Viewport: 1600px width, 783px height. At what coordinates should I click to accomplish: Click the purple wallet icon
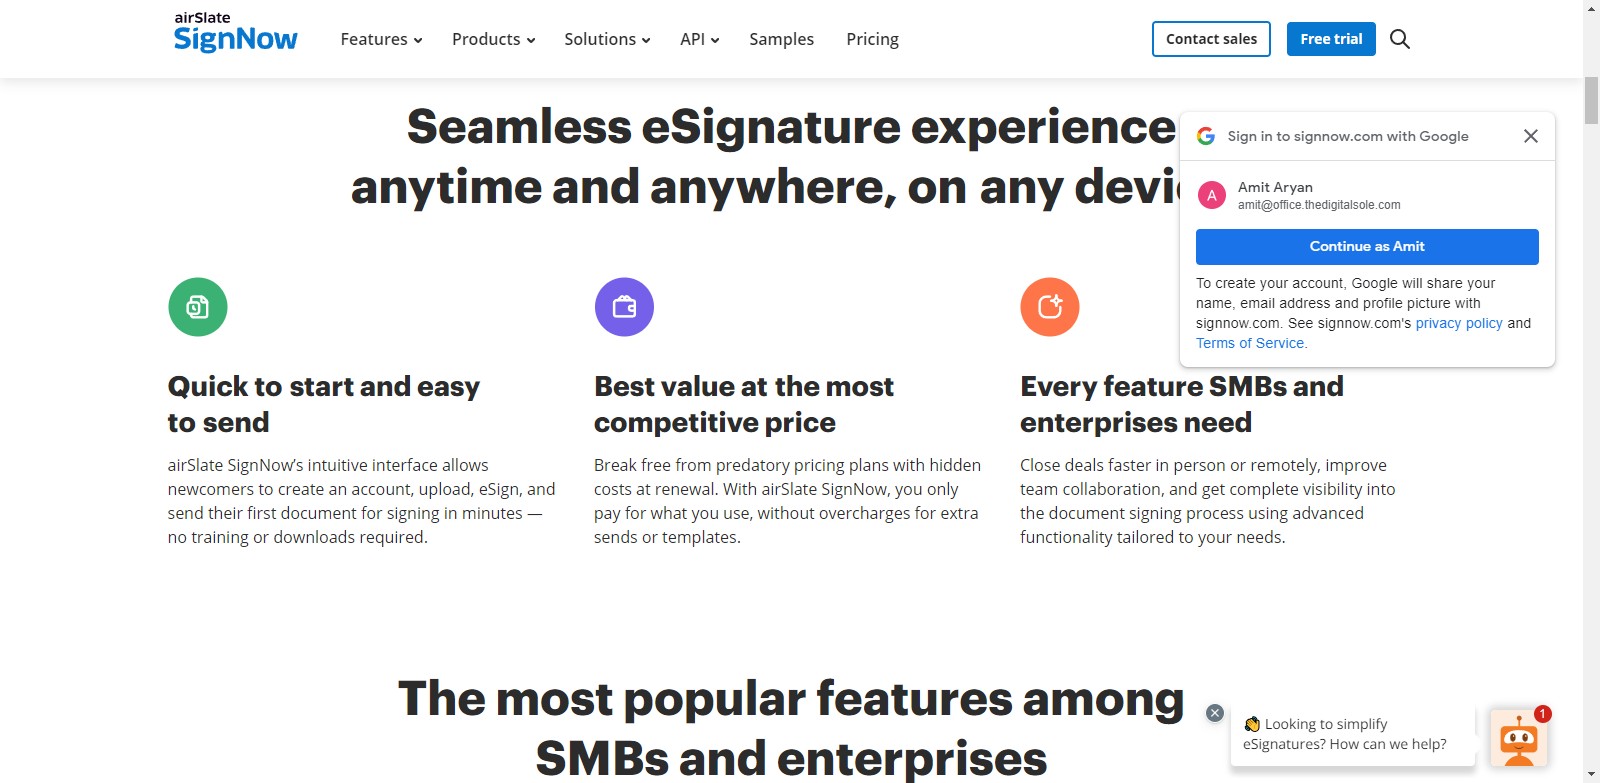pyautogui.click(x=624, y=307)
